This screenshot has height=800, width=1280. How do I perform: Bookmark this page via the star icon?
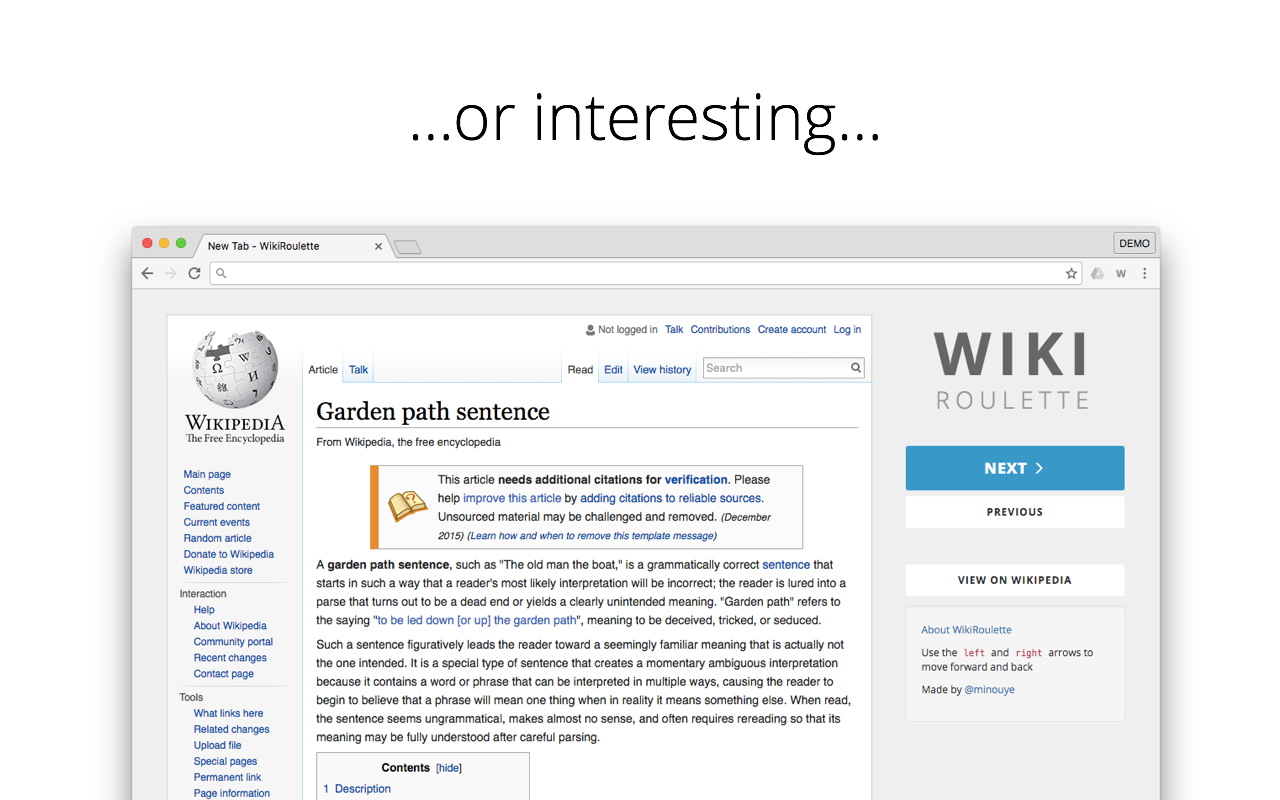(x=1071, y=273)
